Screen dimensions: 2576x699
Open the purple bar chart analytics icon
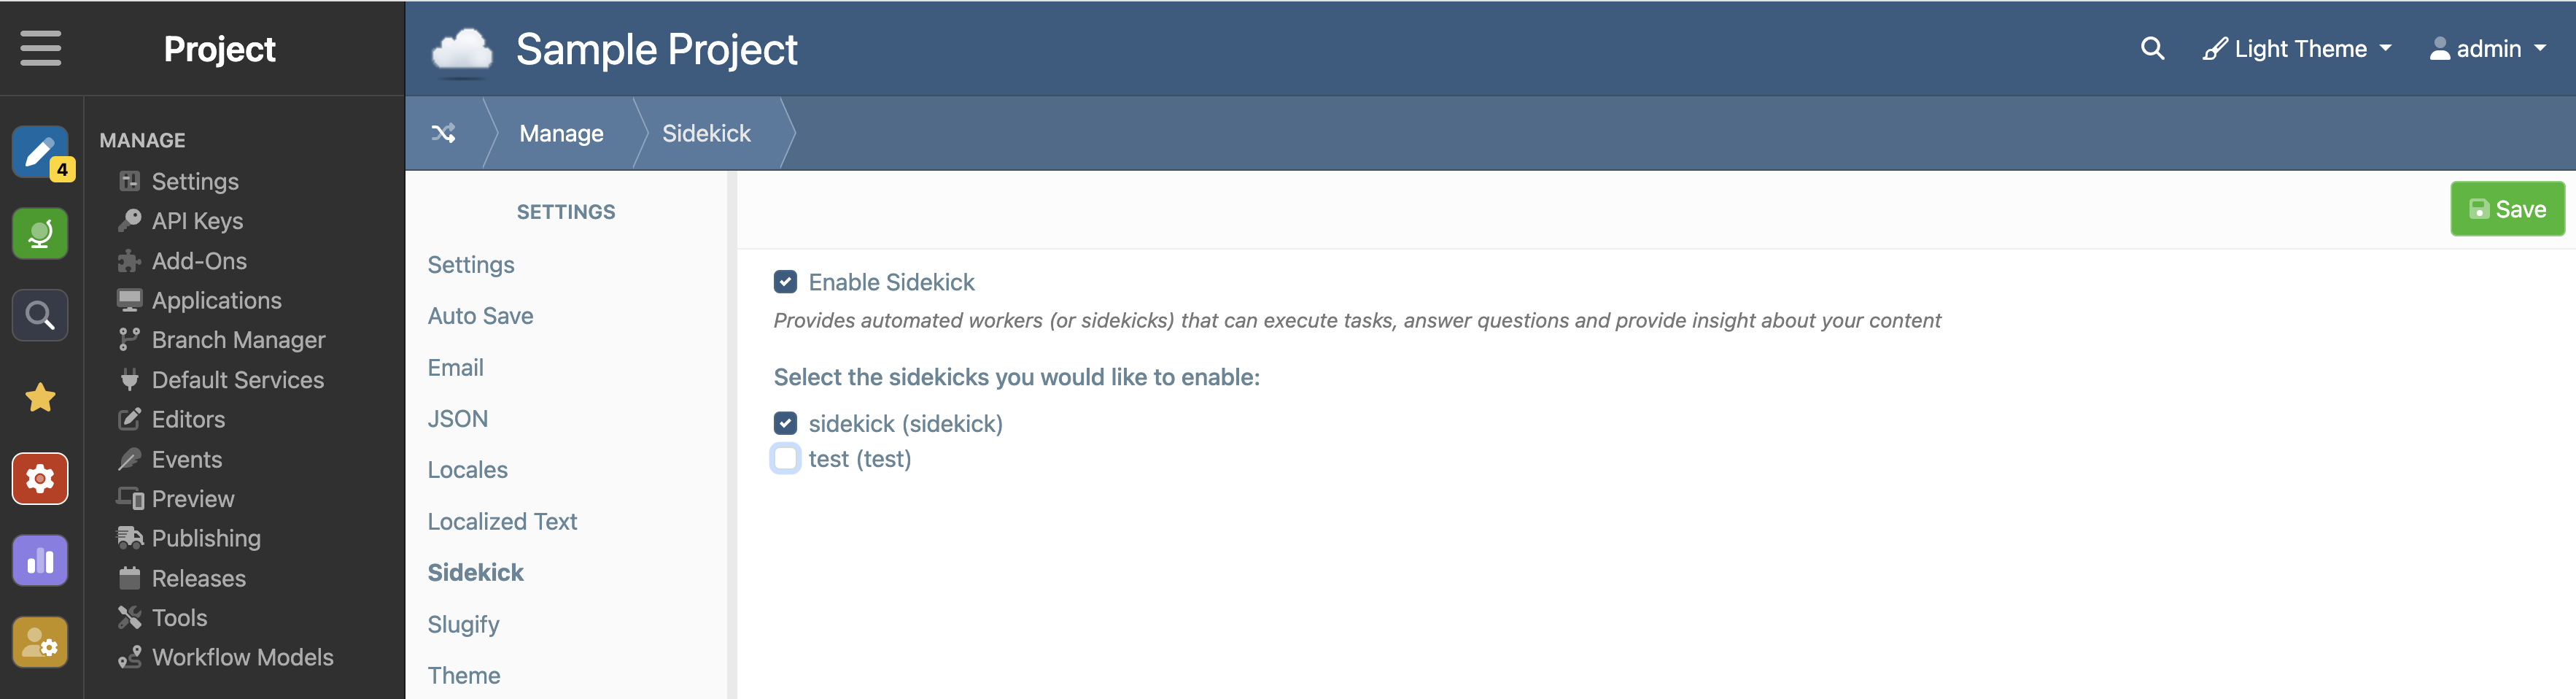(40, 560)
